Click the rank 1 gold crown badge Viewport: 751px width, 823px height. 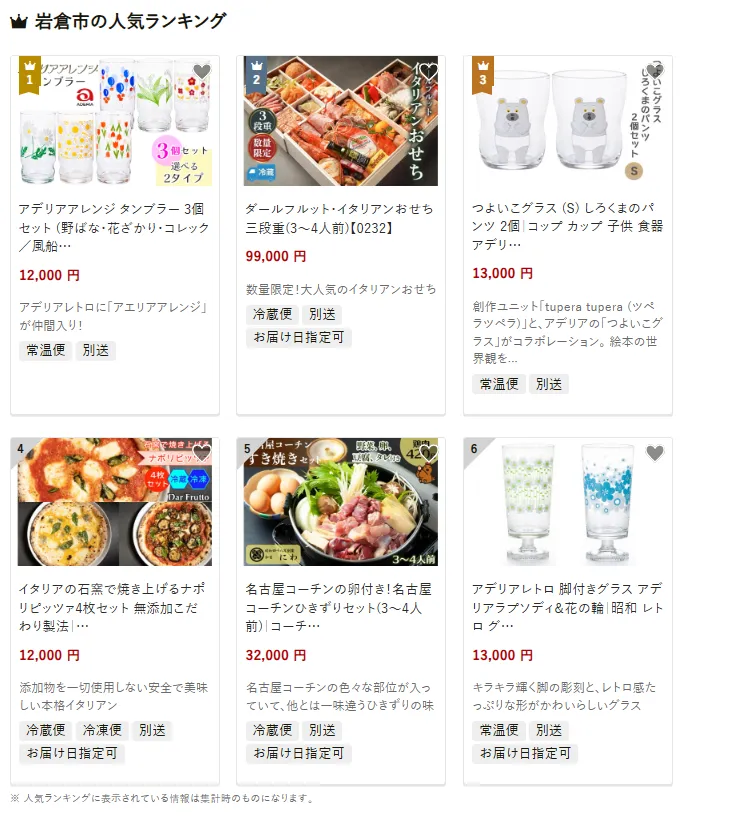coord(29,75)
